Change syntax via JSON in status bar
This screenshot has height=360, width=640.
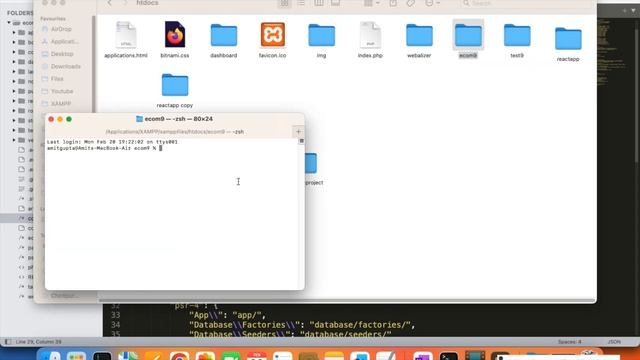[x=614, y=342]
